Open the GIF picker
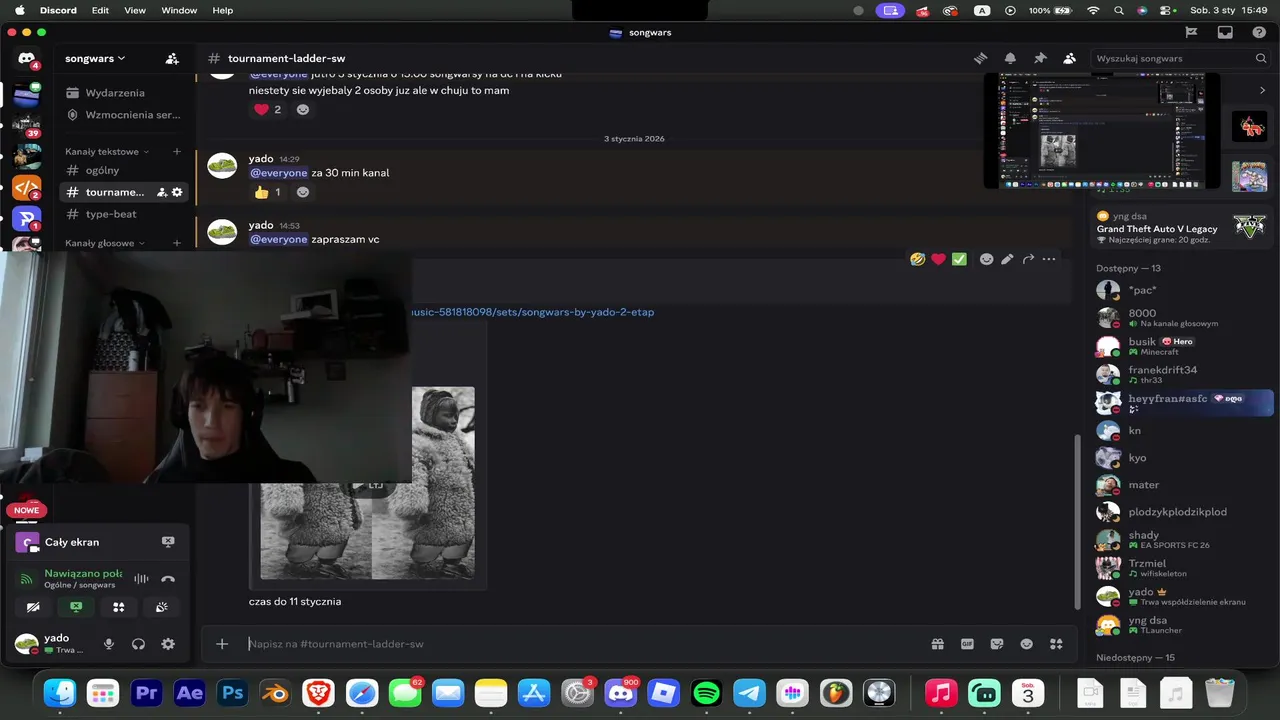The image size is (1280, 720). tap(967, 644)
